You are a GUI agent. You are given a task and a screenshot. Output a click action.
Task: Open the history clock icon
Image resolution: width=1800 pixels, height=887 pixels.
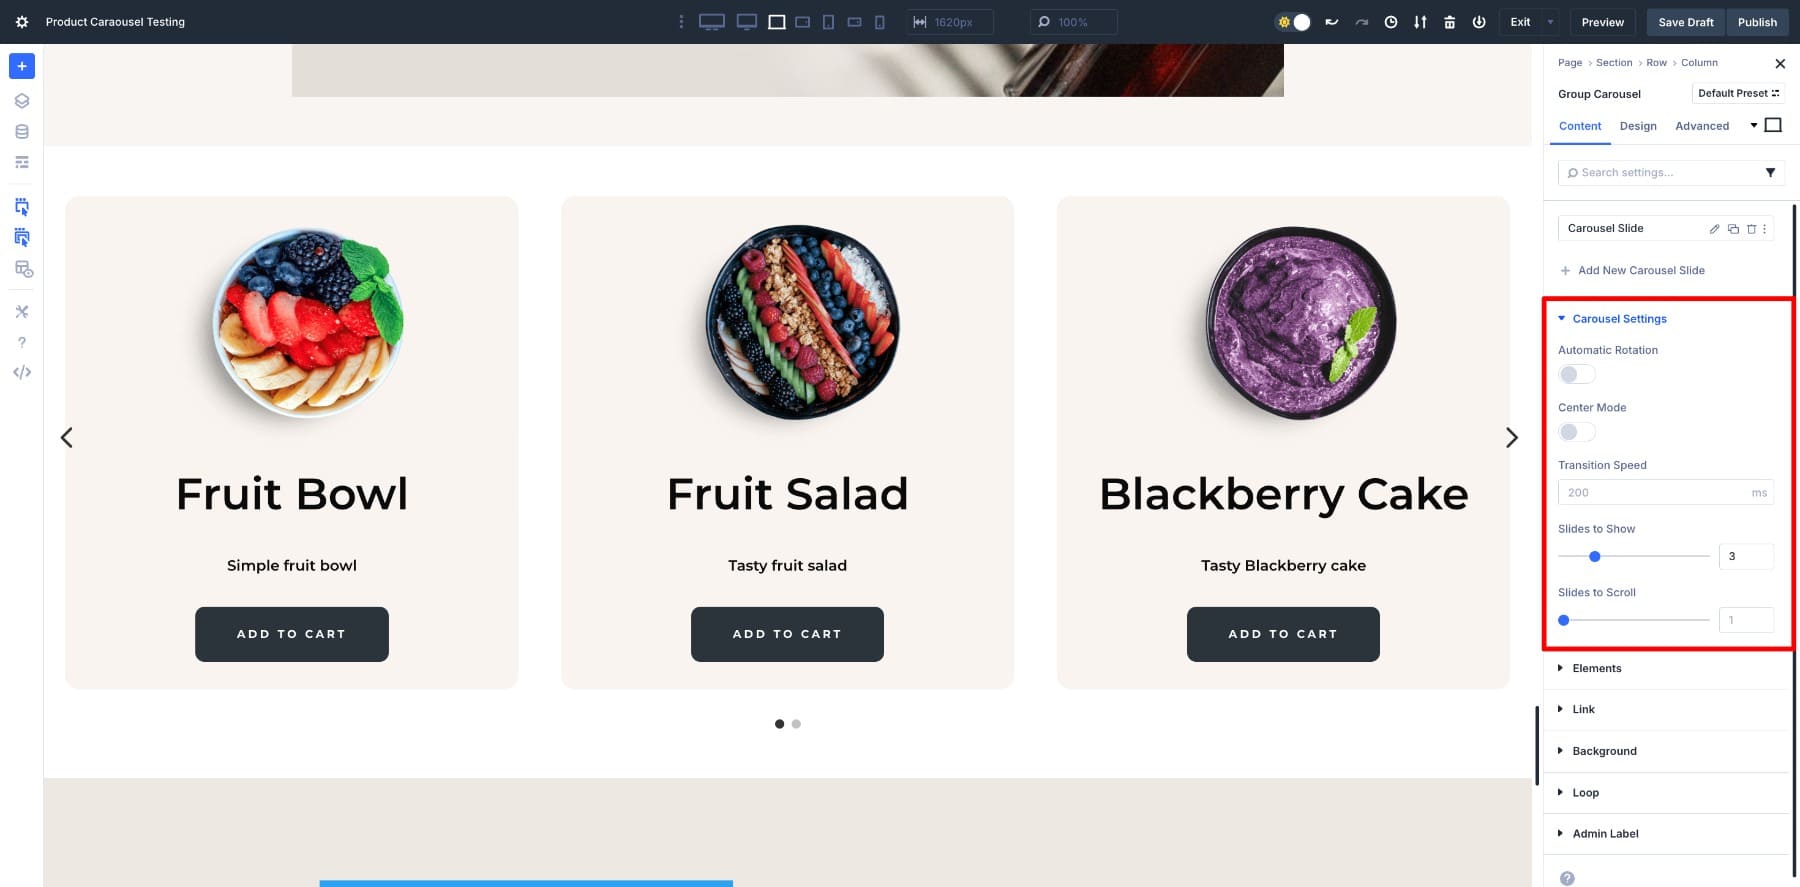tap(1391, 22)
